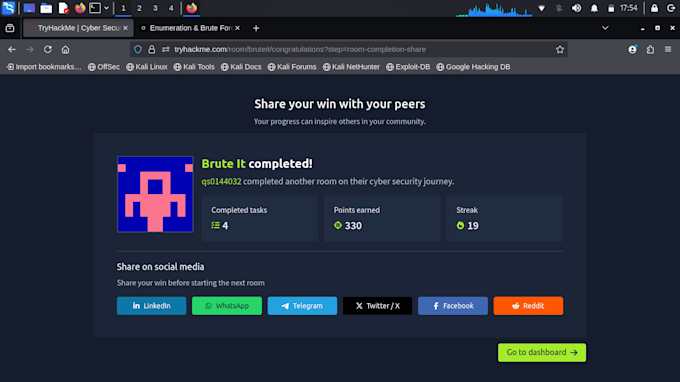Share the win on Twitter / X

tap(377, 306)
